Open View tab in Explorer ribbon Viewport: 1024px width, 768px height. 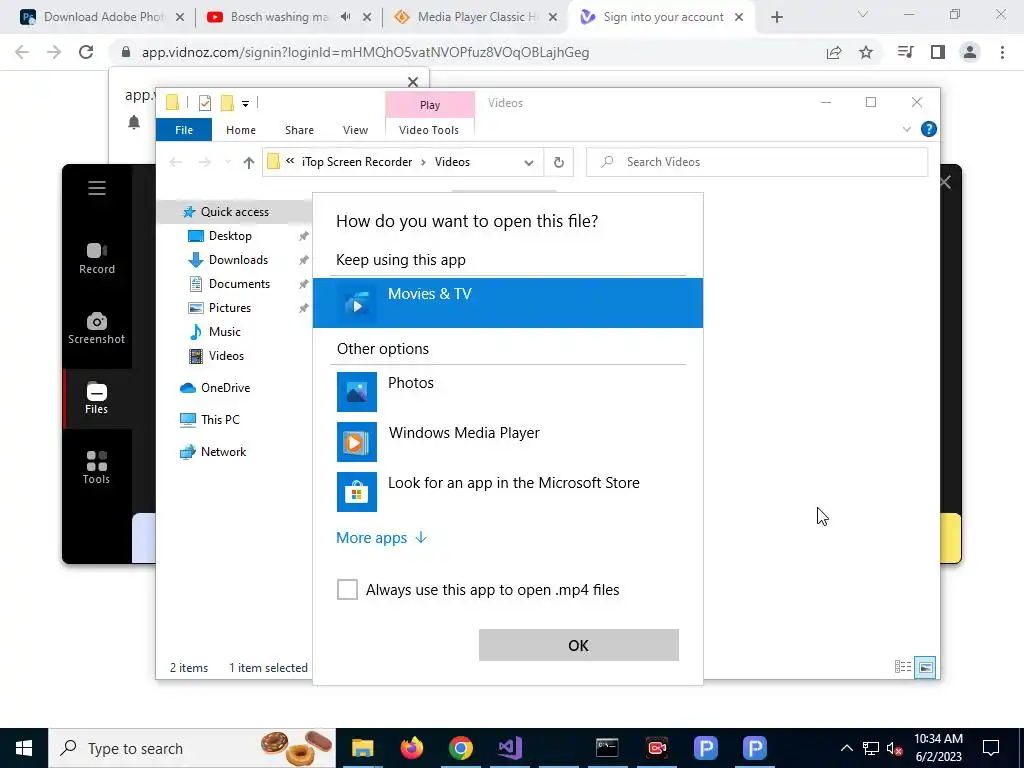pyautogui.click(x=355, y=130)
